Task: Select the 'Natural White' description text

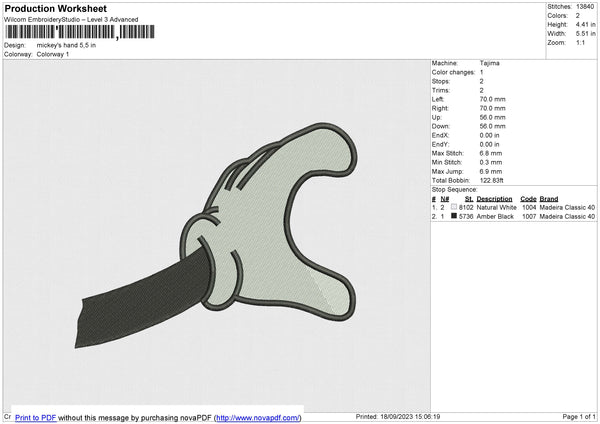Action: pos(496,207)
